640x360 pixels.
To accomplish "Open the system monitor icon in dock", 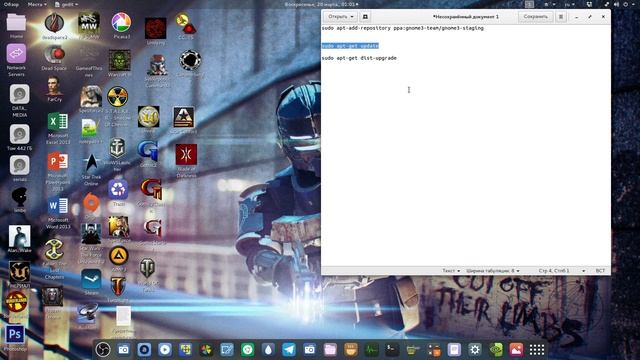I will [x=371, y=349].
